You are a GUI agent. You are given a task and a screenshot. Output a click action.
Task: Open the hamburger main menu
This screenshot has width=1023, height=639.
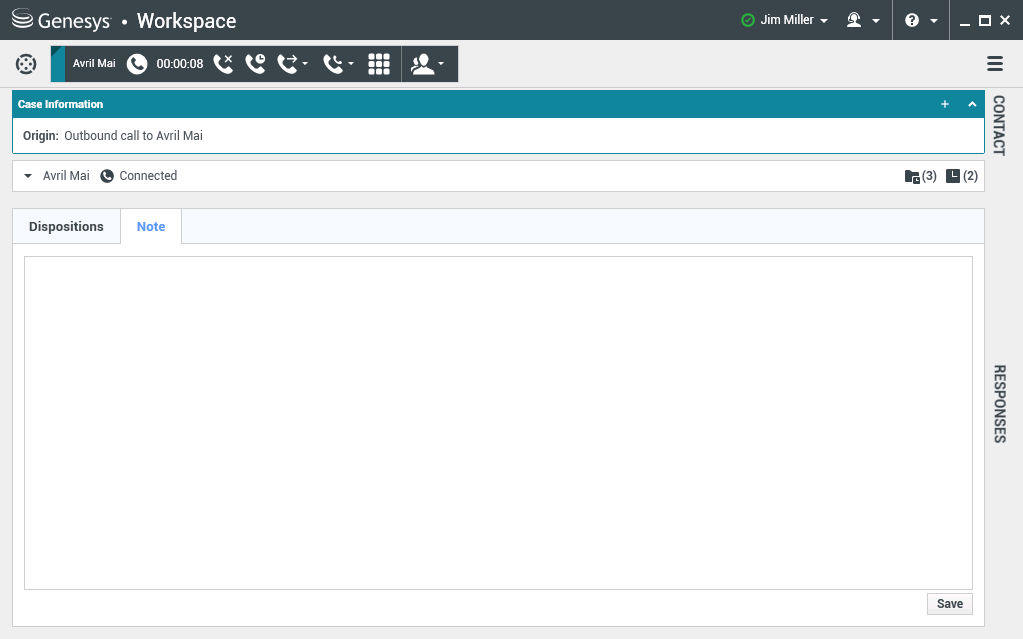coord(995,63)
